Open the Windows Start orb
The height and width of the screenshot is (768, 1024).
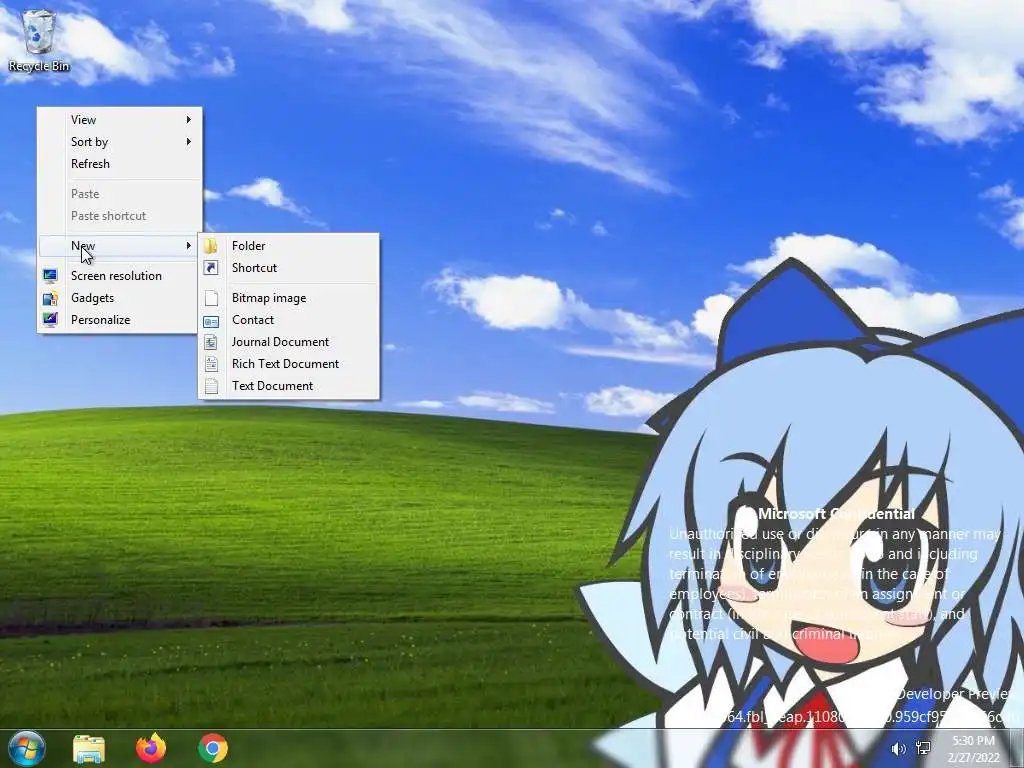pos(27,748)
